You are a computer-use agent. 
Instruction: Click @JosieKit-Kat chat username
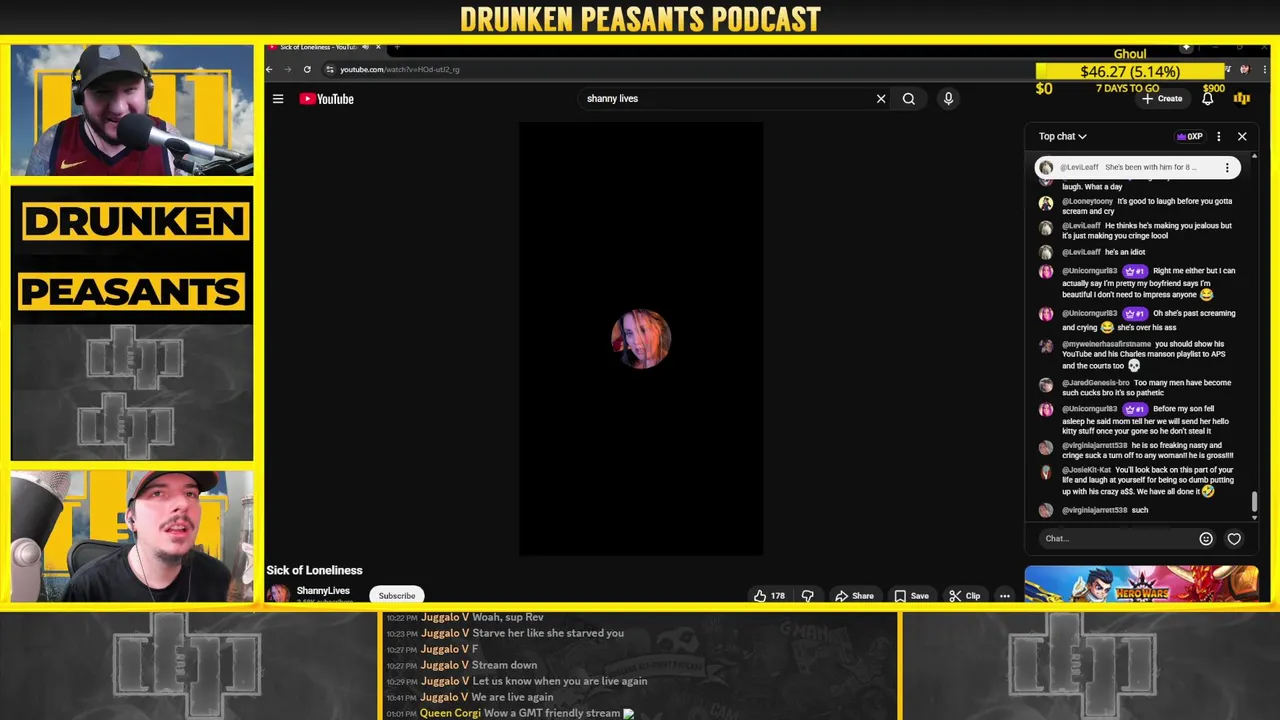point(1086,470)
